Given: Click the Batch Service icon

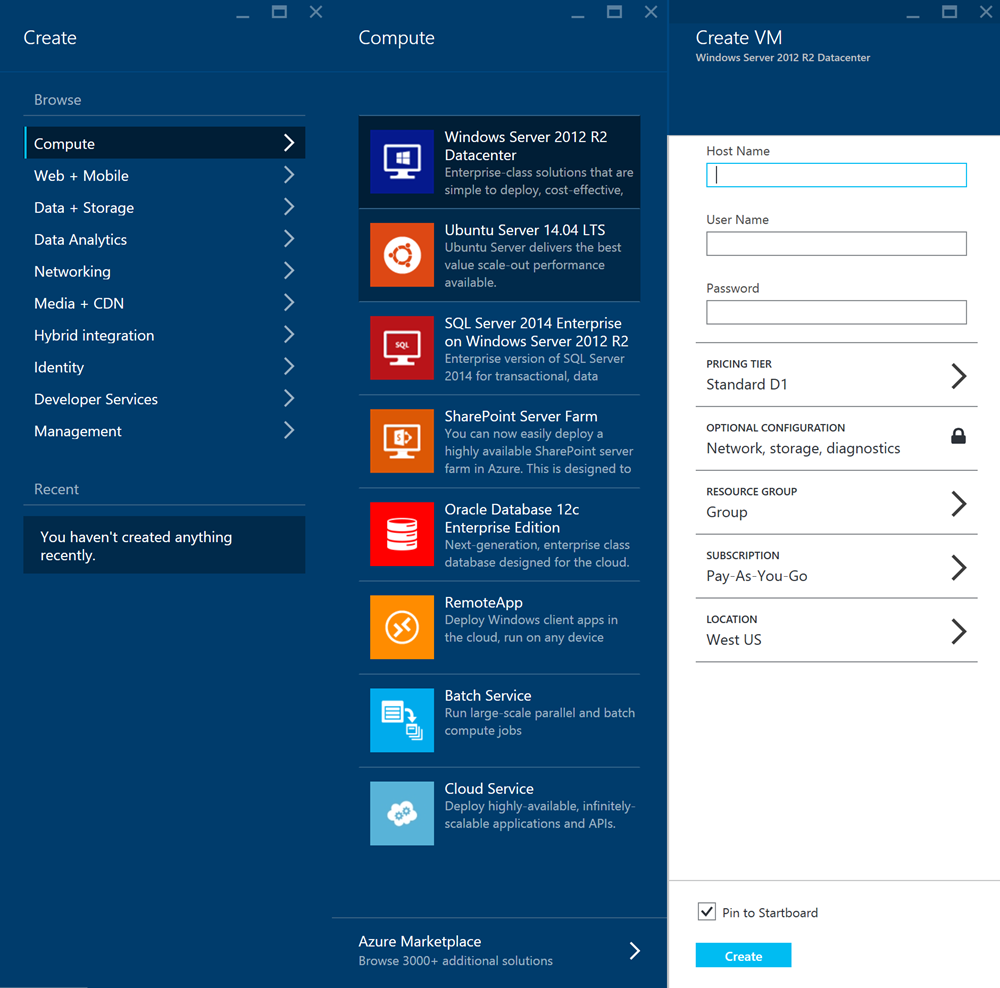Looking at the screenshot, I should pyautogui.click(x=402, y=720).
